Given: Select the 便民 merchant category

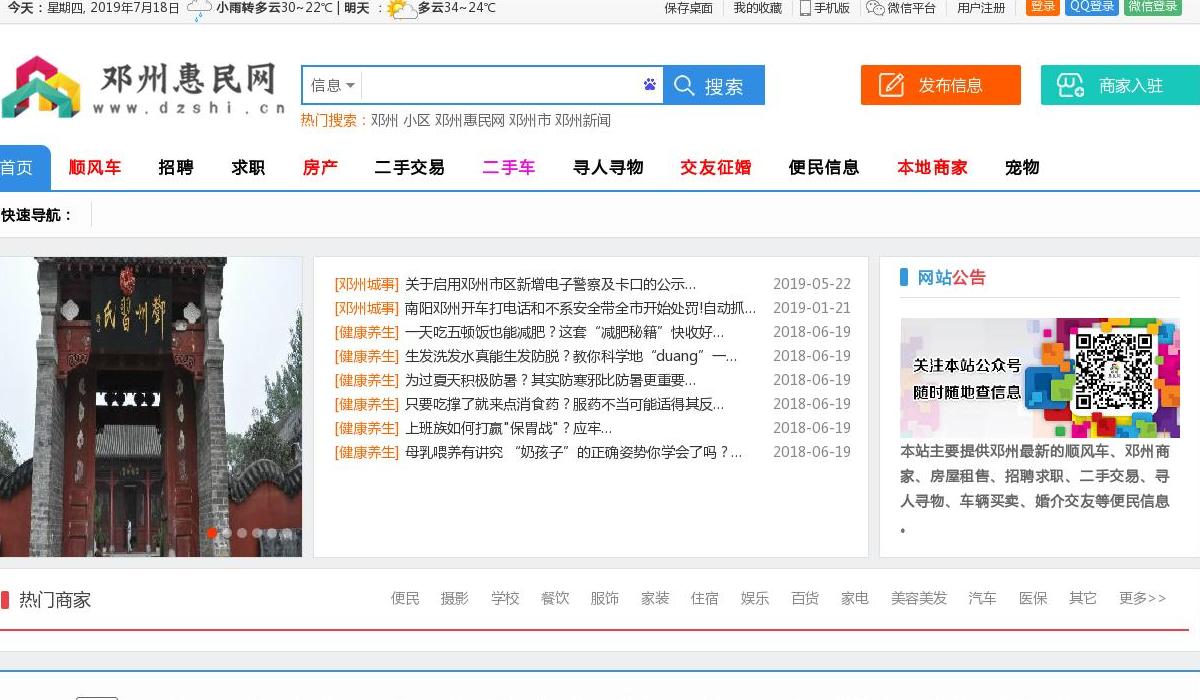Looking at the screenshot, I should click(405, 598).
